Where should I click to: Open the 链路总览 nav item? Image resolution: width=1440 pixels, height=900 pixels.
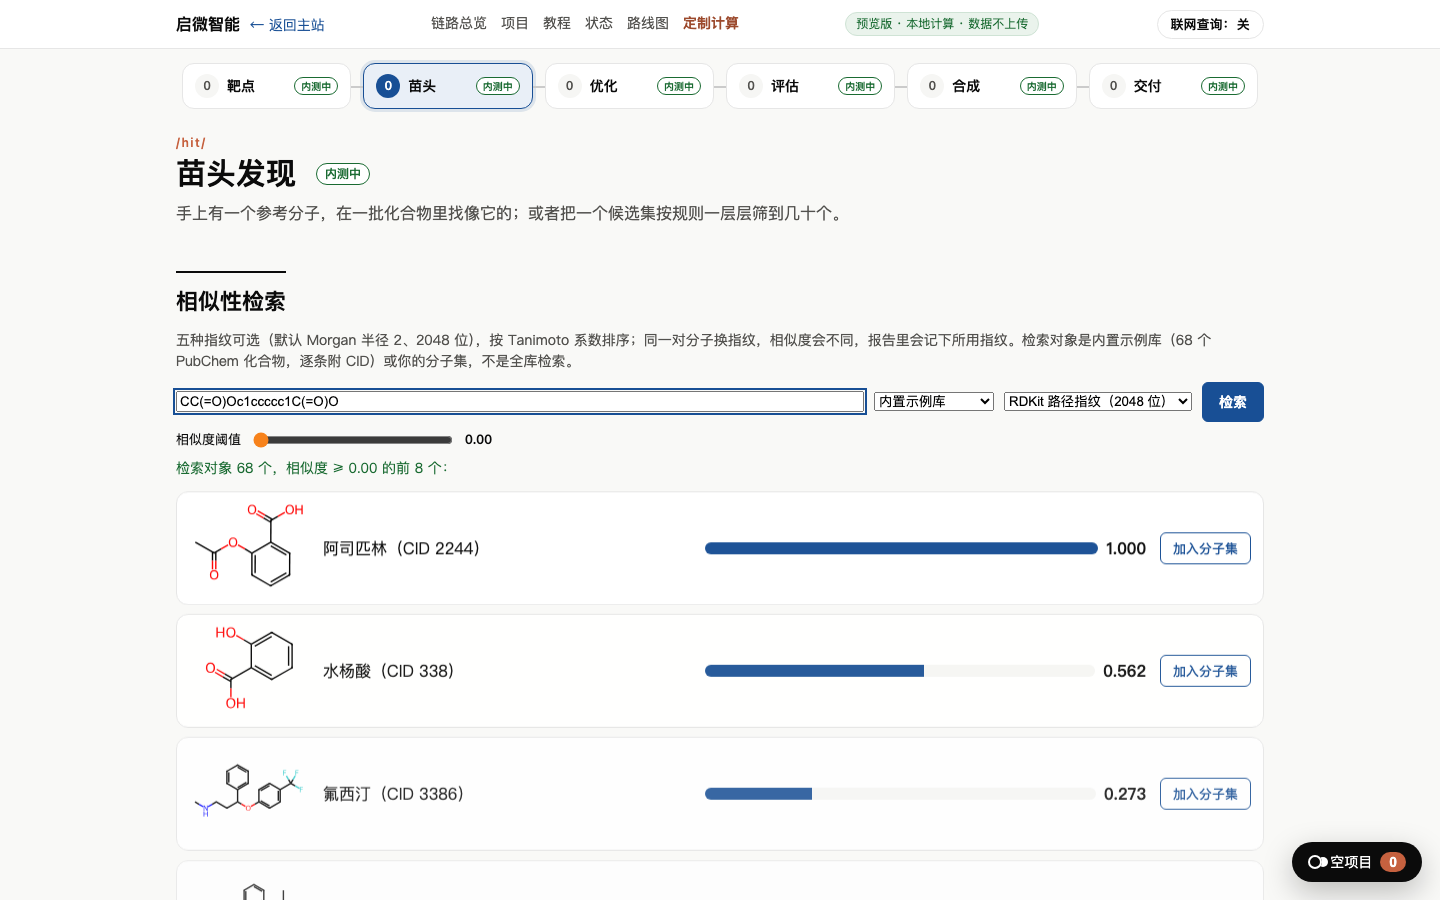459,23
